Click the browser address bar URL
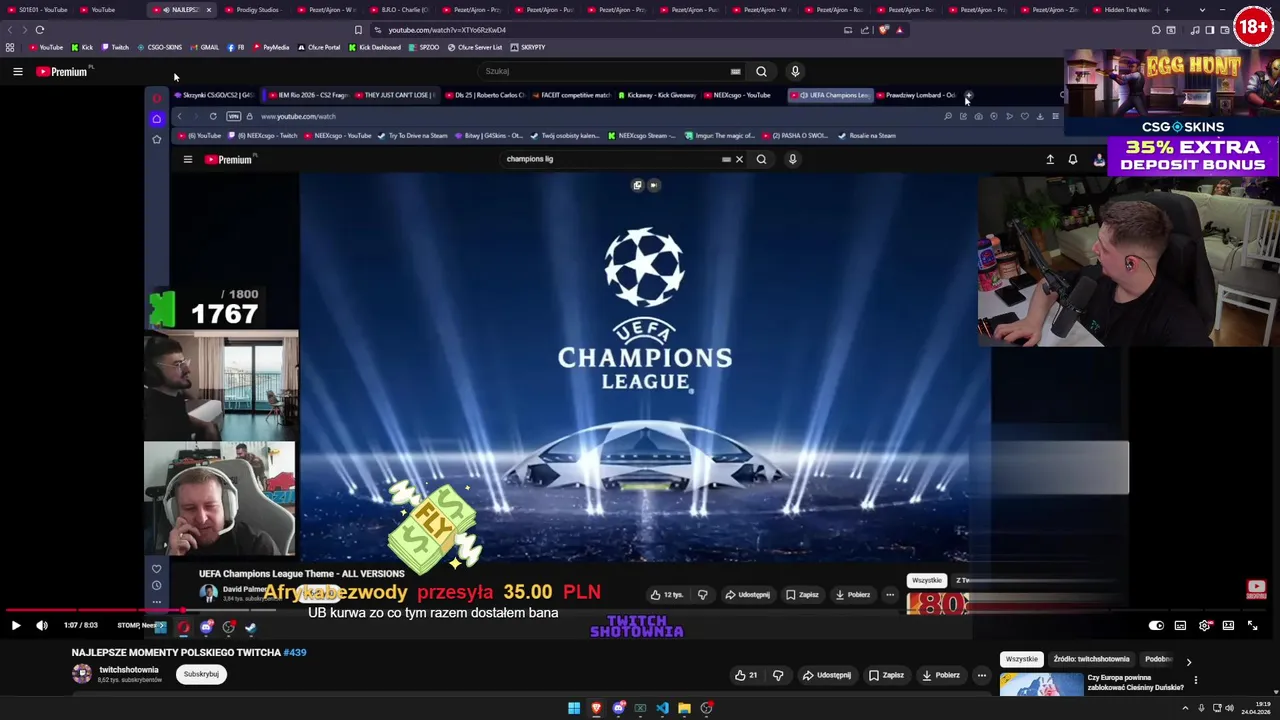Viewport: 1280px width, 720px height. [x=447, y=30]
